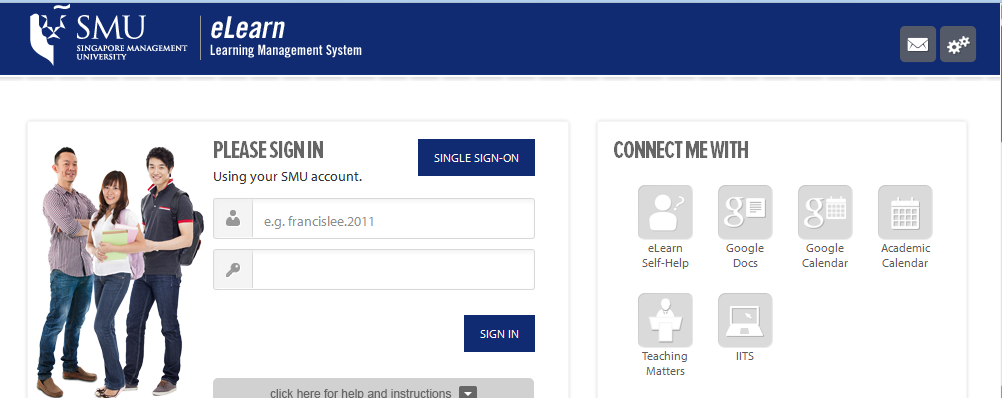
Task: Open the IITS laptop icon
Action: pos(745,320)
